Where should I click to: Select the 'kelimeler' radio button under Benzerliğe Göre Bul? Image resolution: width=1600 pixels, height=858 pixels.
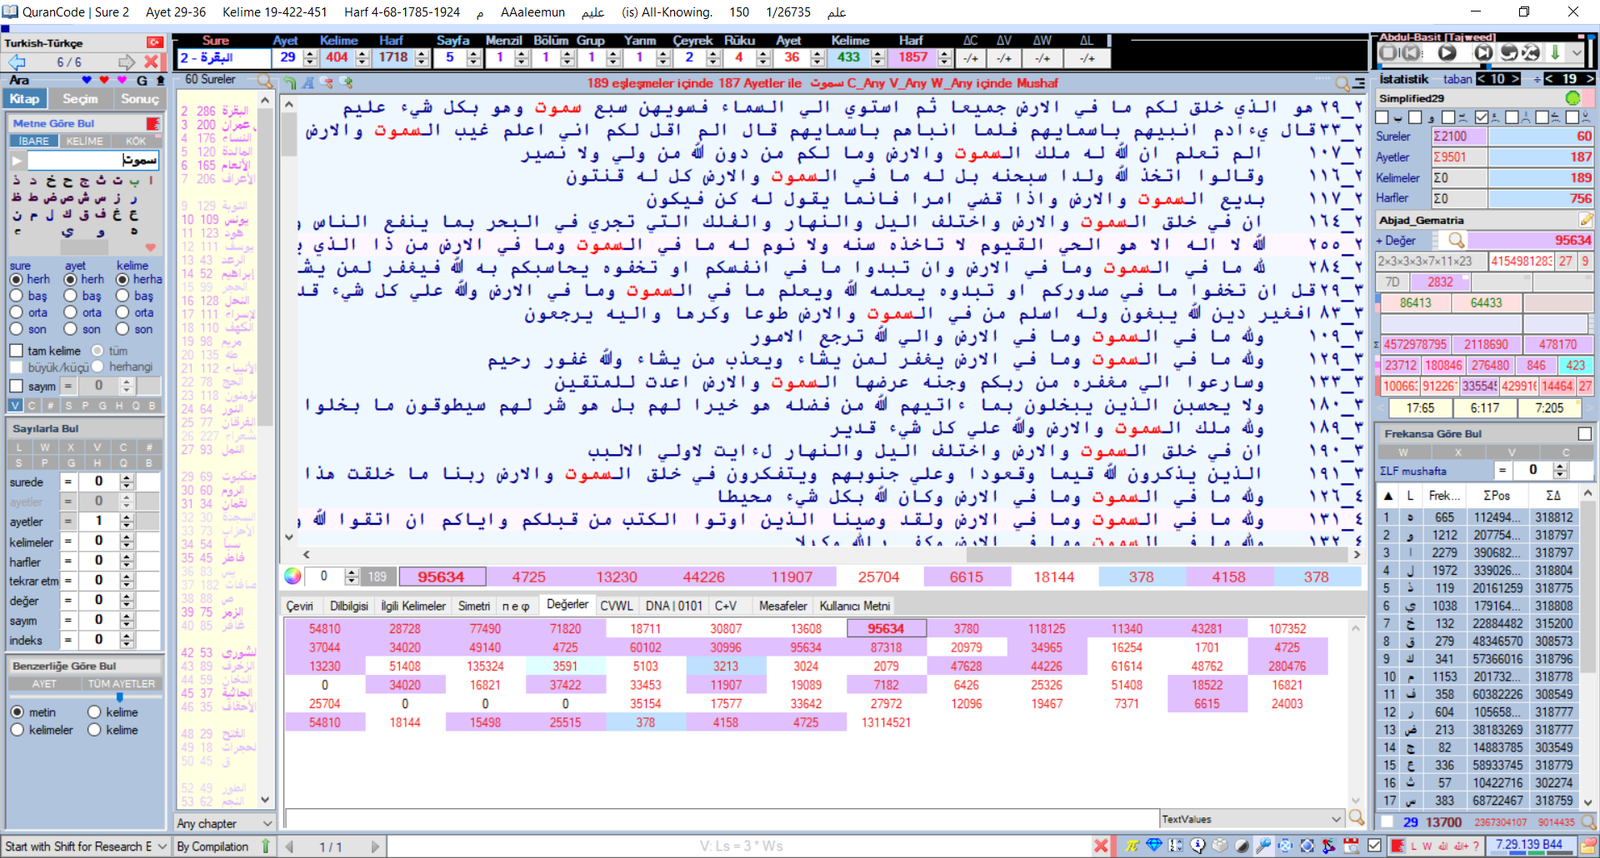coord(17,730)
